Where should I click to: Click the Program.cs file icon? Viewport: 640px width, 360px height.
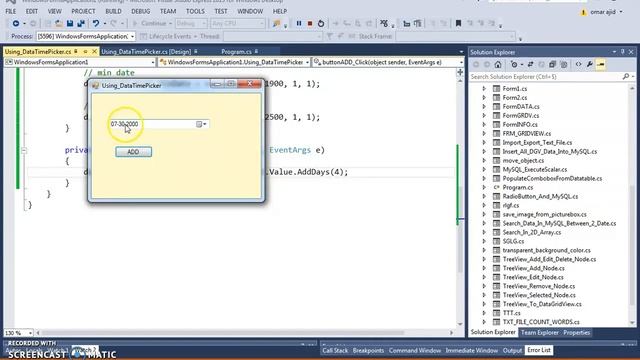[496, 187]
